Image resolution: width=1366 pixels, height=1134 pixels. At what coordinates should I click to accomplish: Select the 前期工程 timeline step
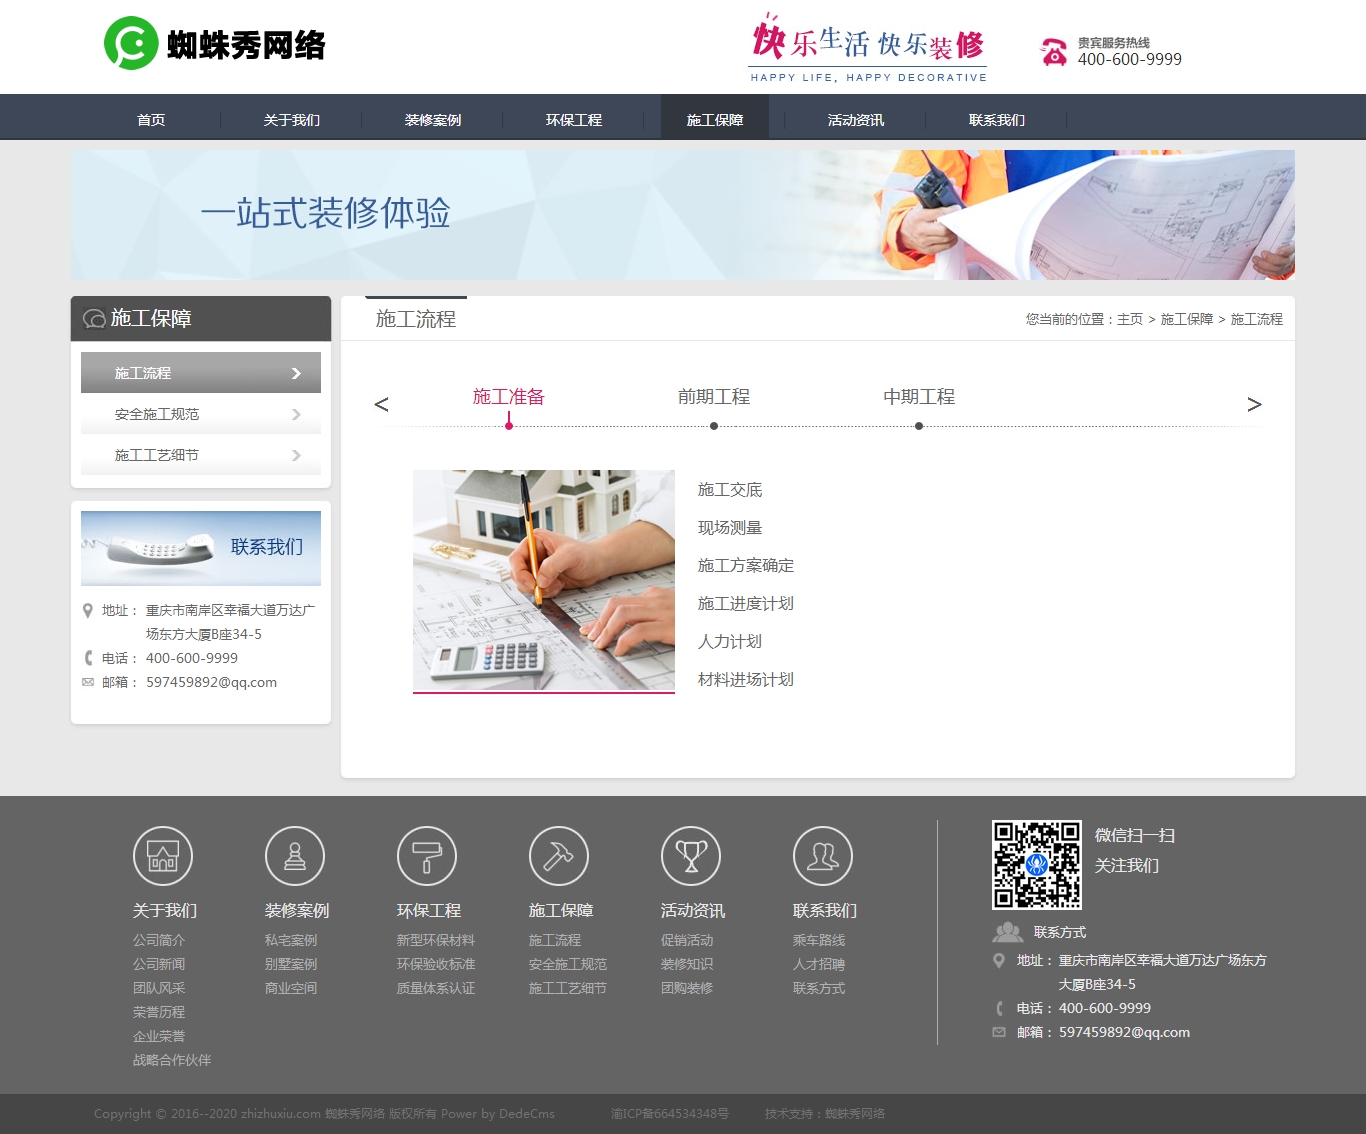click(x=713, y=397)
